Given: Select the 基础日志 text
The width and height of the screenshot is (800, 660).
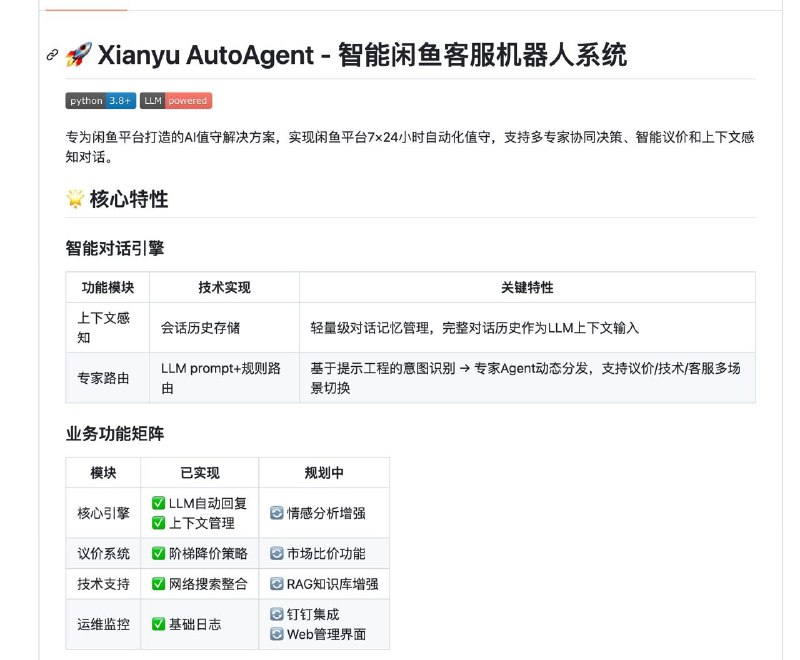Looking at the screenshot, I should (195, 624).
